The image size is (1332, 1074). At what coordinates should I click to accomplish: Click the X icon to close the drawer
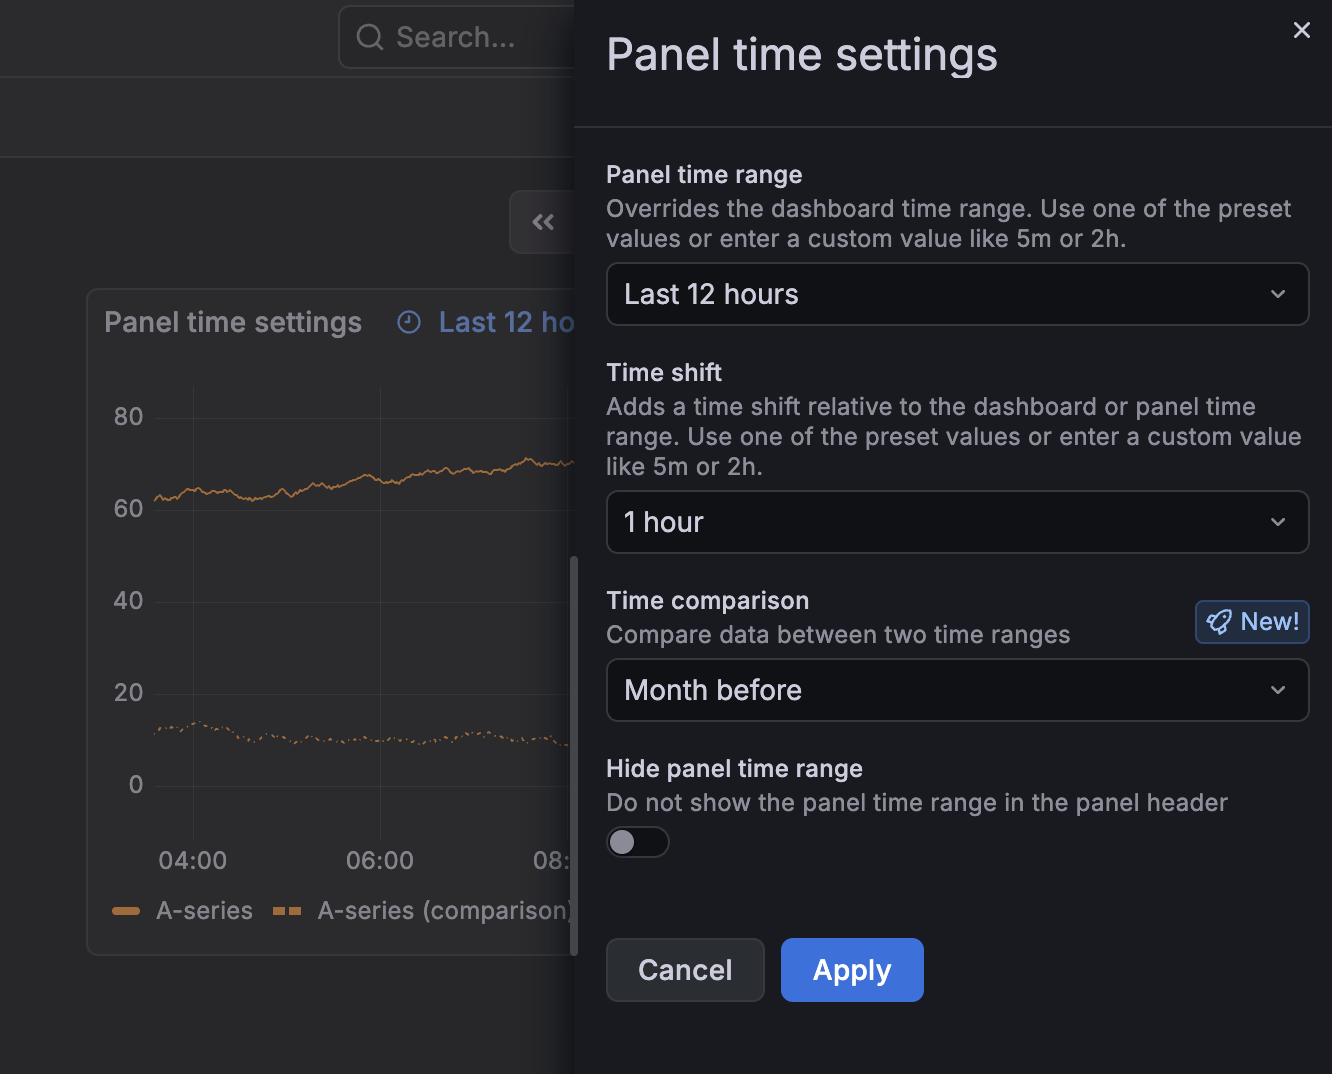(1301, 30)
